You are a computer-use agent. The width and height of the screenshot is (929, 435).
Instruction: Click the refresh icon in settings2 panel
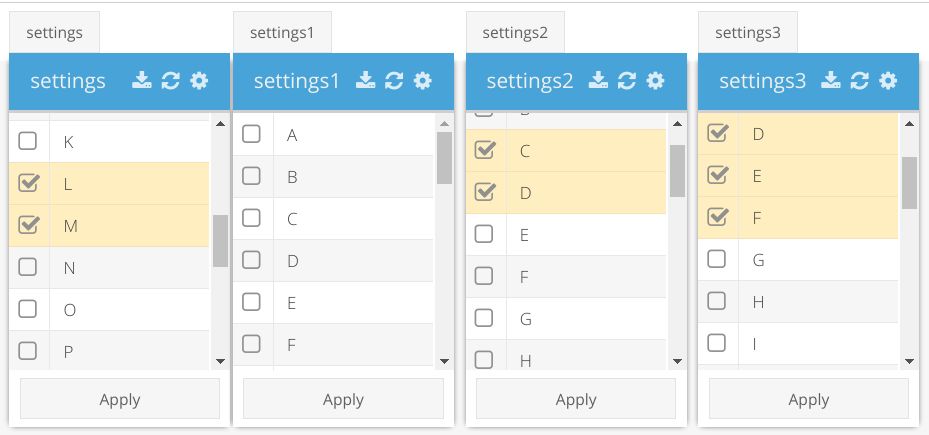pyautogui.click(x=626, y=81)
